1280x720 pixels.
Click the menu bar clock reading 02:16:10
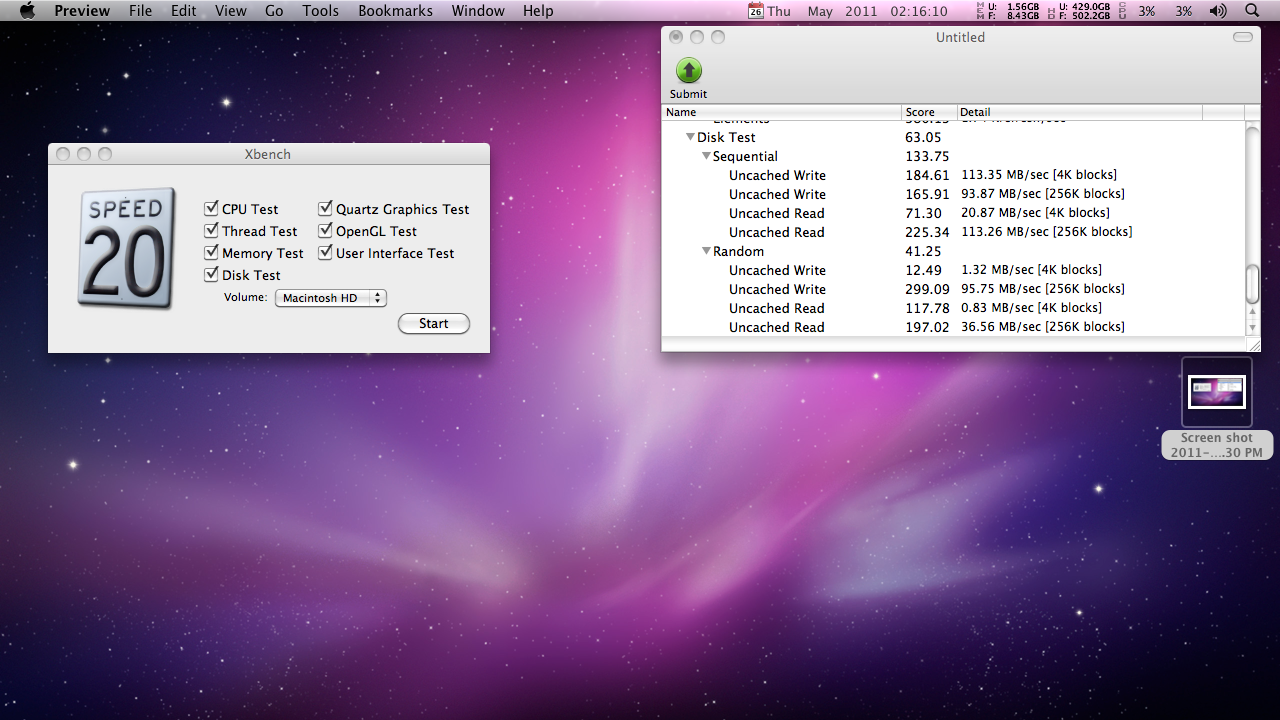pos(917,11)
